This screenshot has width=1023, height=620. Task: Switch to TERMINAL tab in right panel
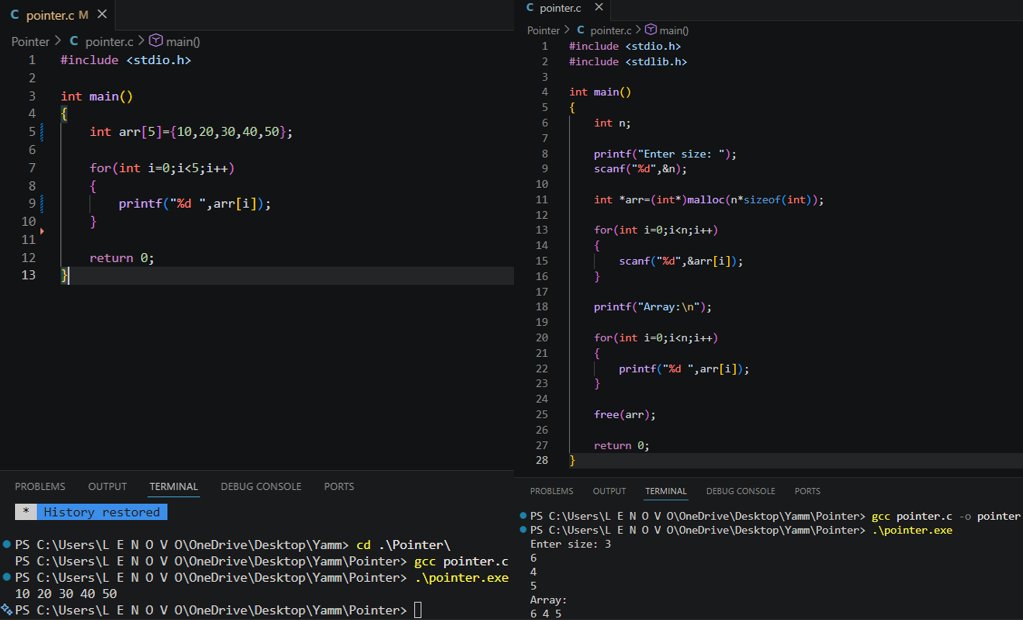pos(665,491)
